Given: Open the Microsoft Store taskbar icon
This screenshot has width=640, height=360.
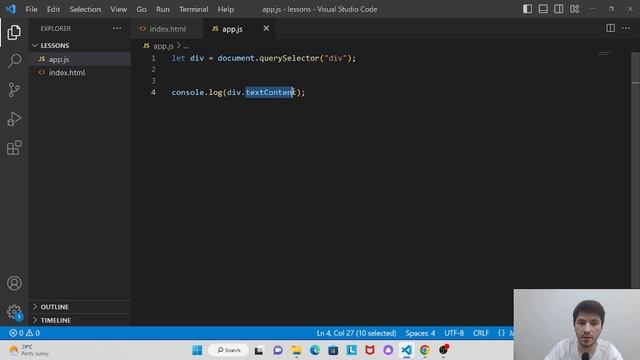Looking at the screenshot, I should (333, 350).
